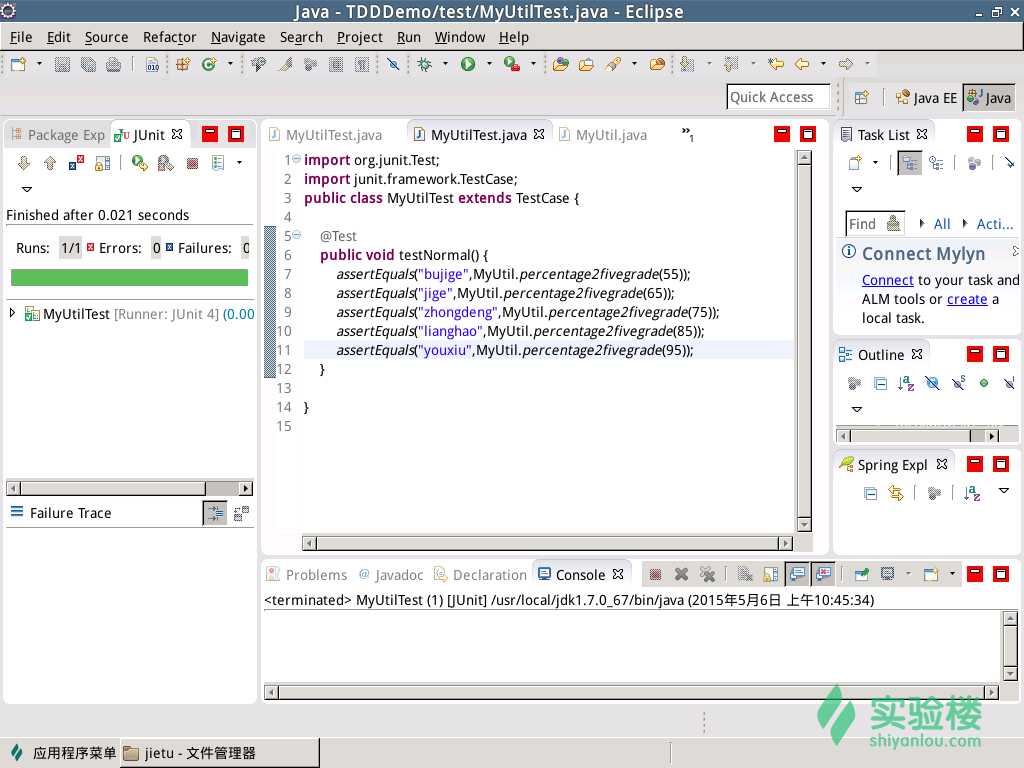Click the New Java Class icon
Image resolution: width=1024 pixels, height=768 pixels.
click(x=209, y=64)
